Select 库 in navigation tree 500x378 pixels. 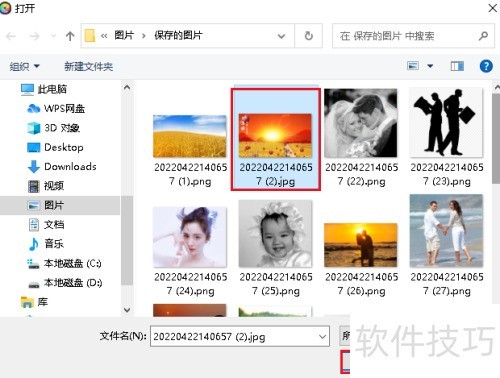[x=34, y=302]
